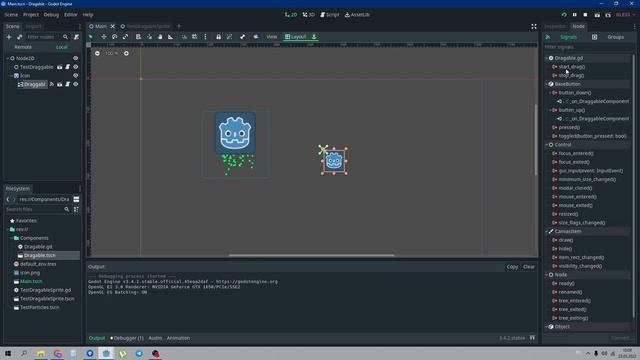Collapse Components folder in FileSystem

point(11,238)
